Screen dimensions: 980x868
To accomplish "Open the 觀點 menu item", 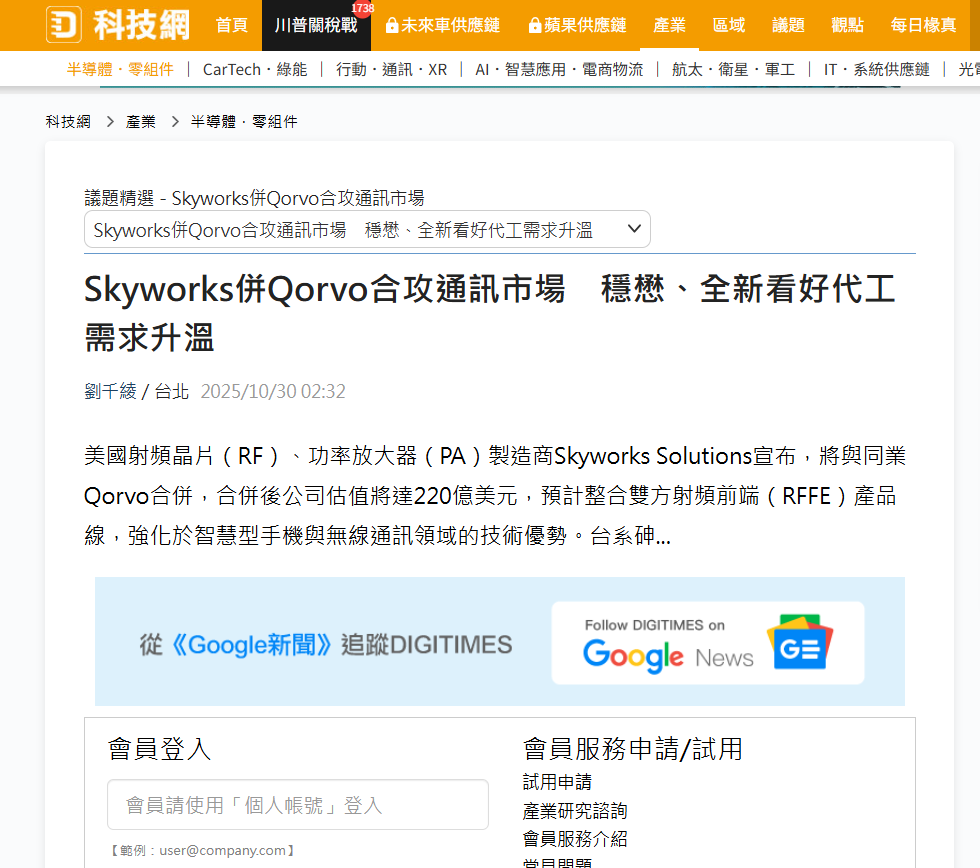I will coord(848,25).
